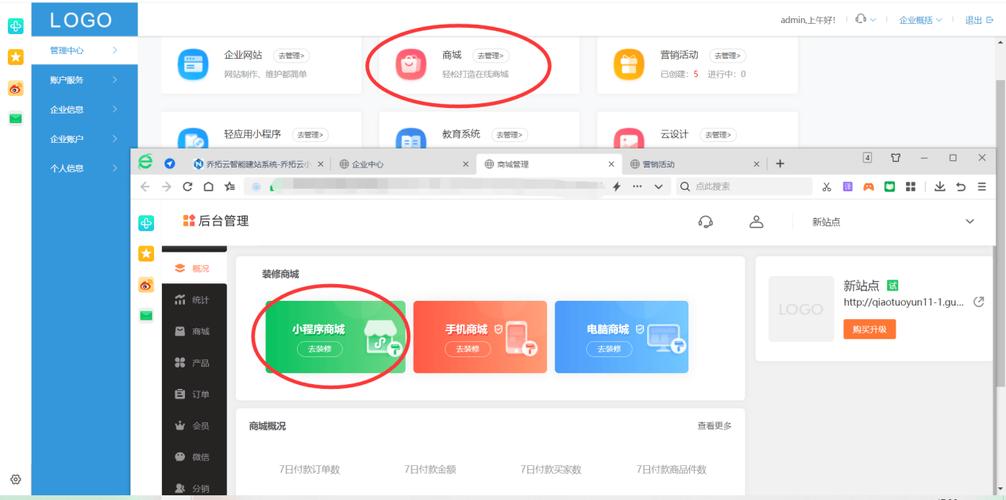Click the 云设计 picture icon
This screenshot has height=500, width=1006.
[x=629, y=139]
